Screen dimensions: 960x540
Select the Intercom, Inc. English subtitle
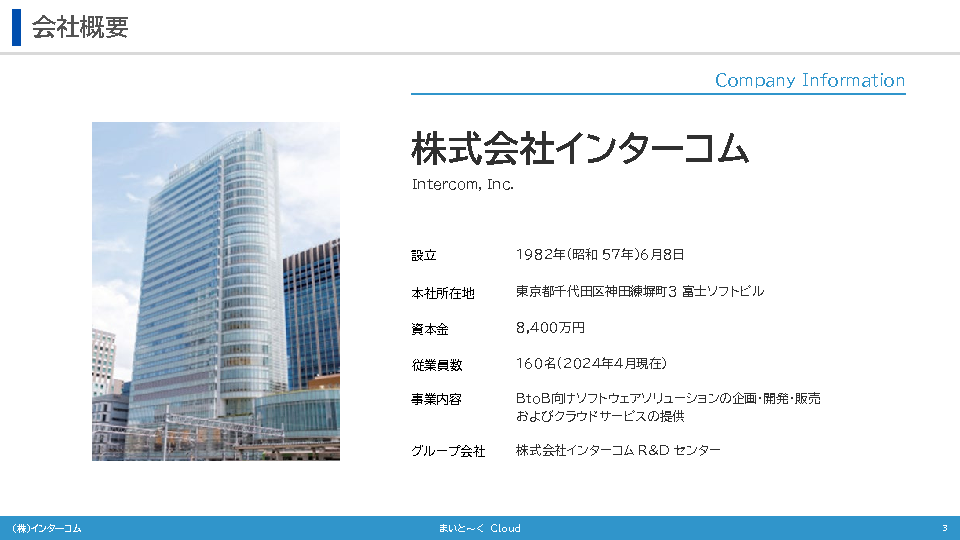(462, 185)
